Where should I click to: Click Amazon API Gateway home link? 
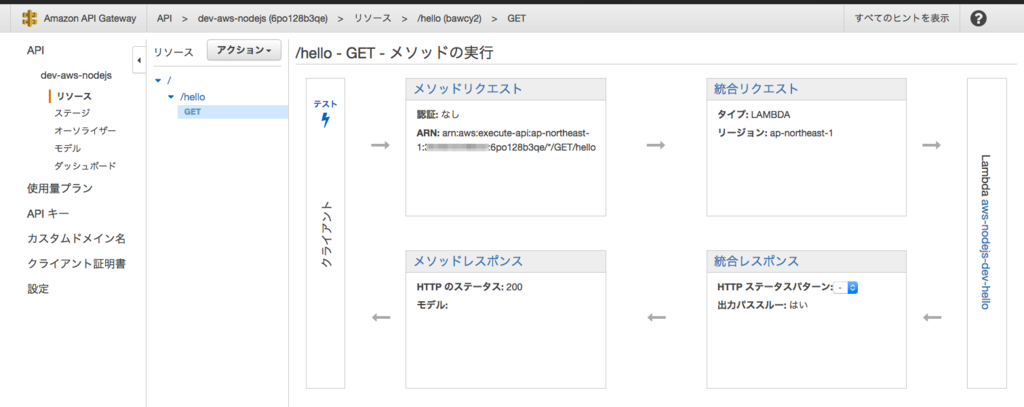click(x=90, y=18)
